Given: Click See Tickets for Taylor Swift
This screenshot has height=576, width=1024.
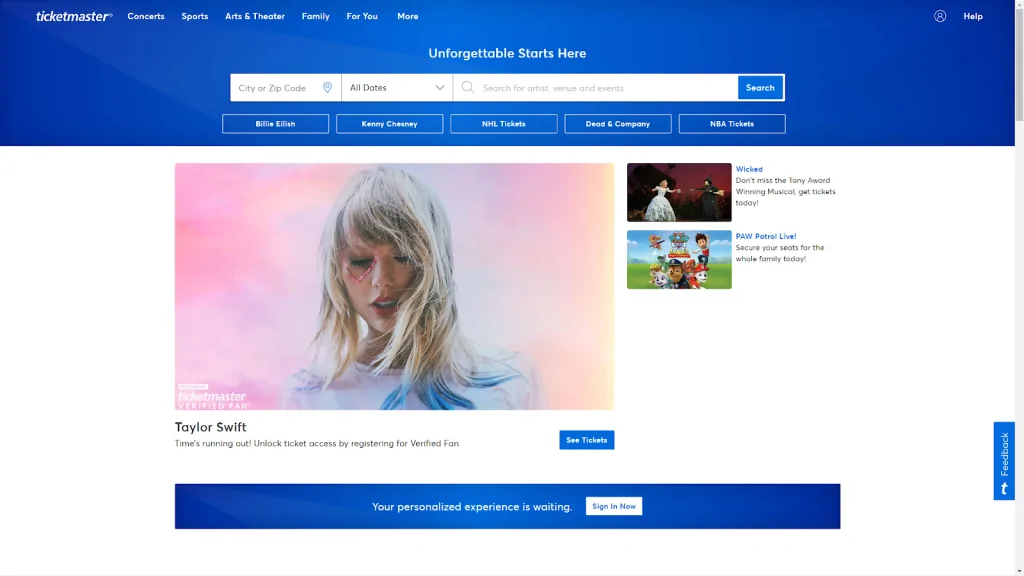Looking at the screenshot, I should [x=586, y=440].
